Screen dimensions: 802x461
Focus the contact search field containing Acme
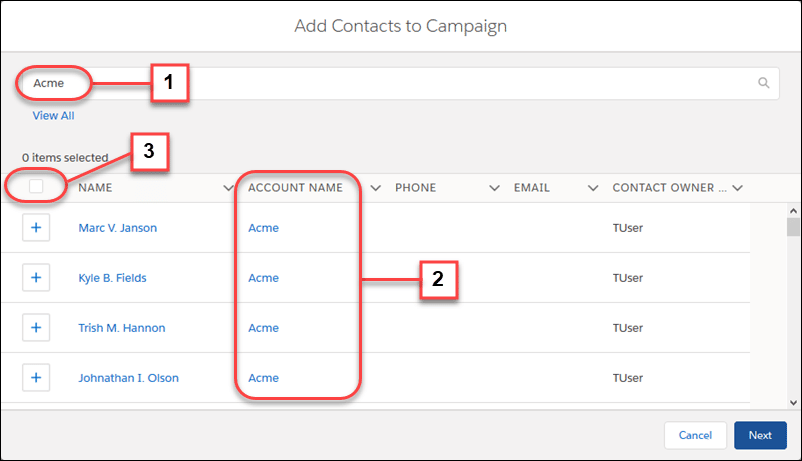(399, 83)
